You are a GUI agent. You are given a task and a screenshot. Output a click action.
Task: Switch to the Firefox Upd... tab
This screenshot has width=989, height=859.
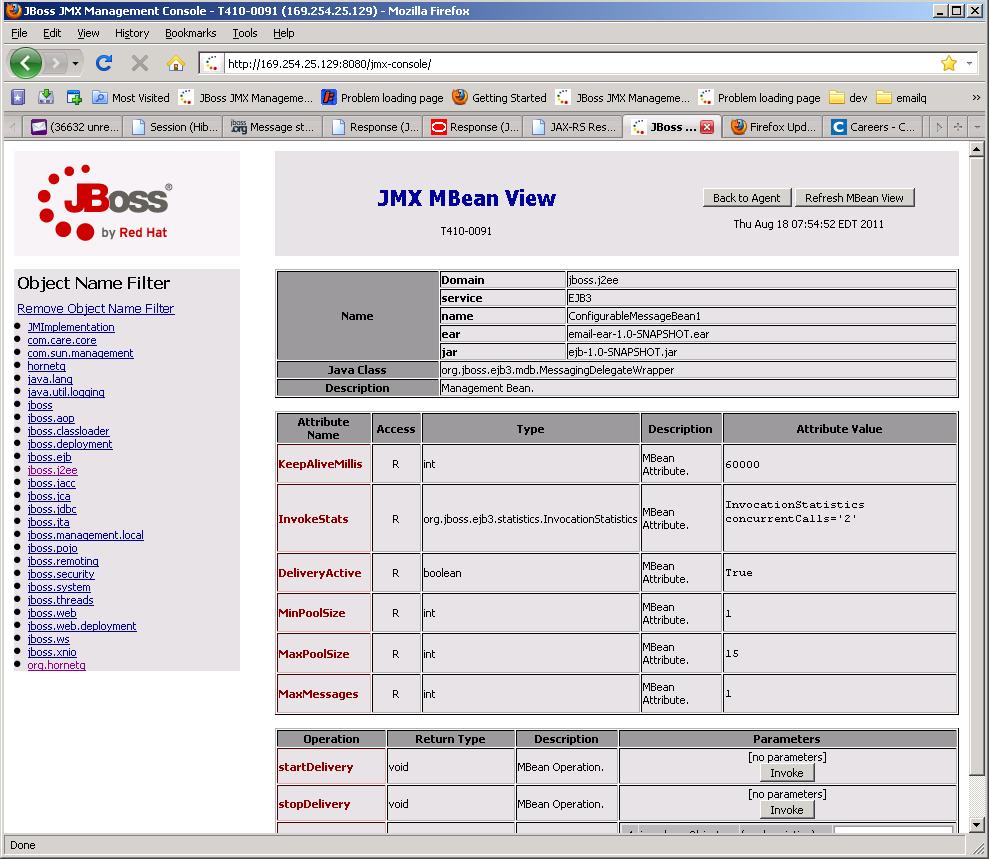[773, 127]
